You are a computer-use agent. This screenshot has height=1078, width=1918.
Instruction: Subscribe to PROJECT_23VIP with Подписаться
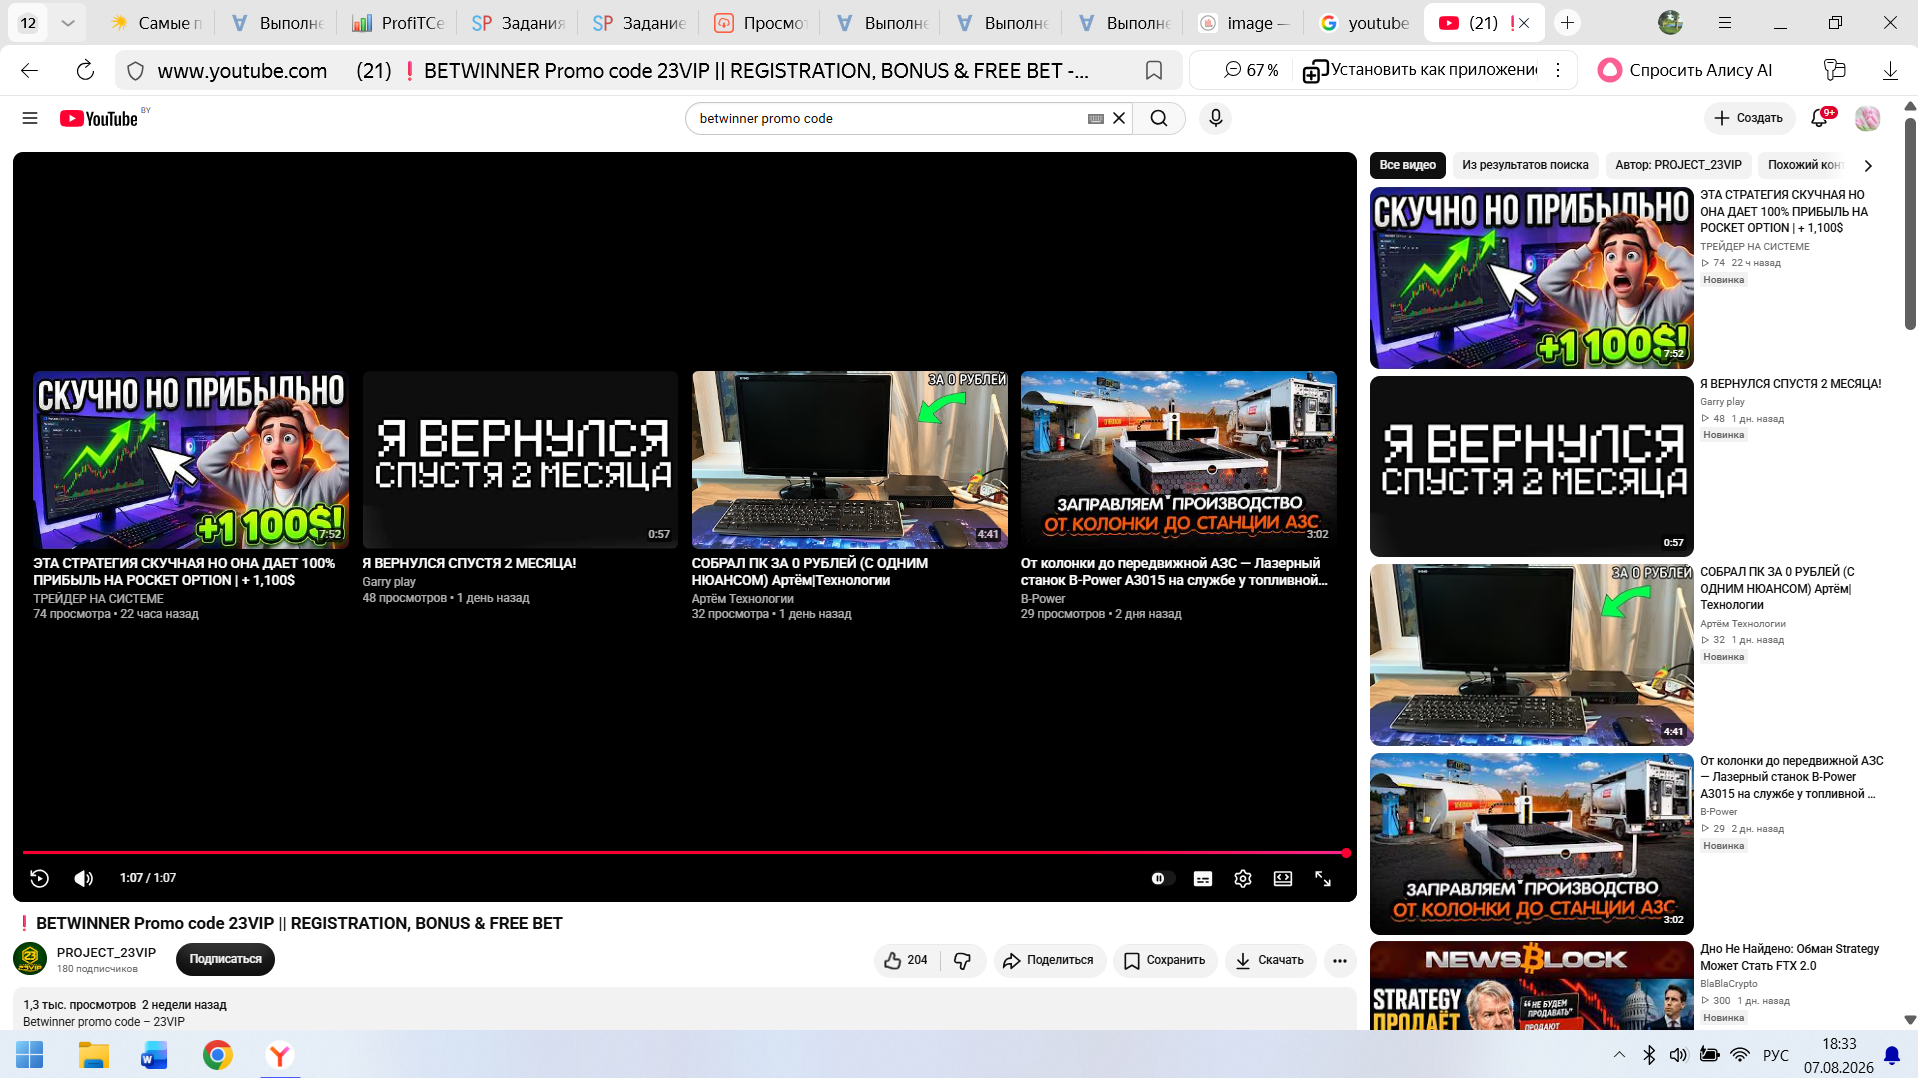(x=225, y=959)
